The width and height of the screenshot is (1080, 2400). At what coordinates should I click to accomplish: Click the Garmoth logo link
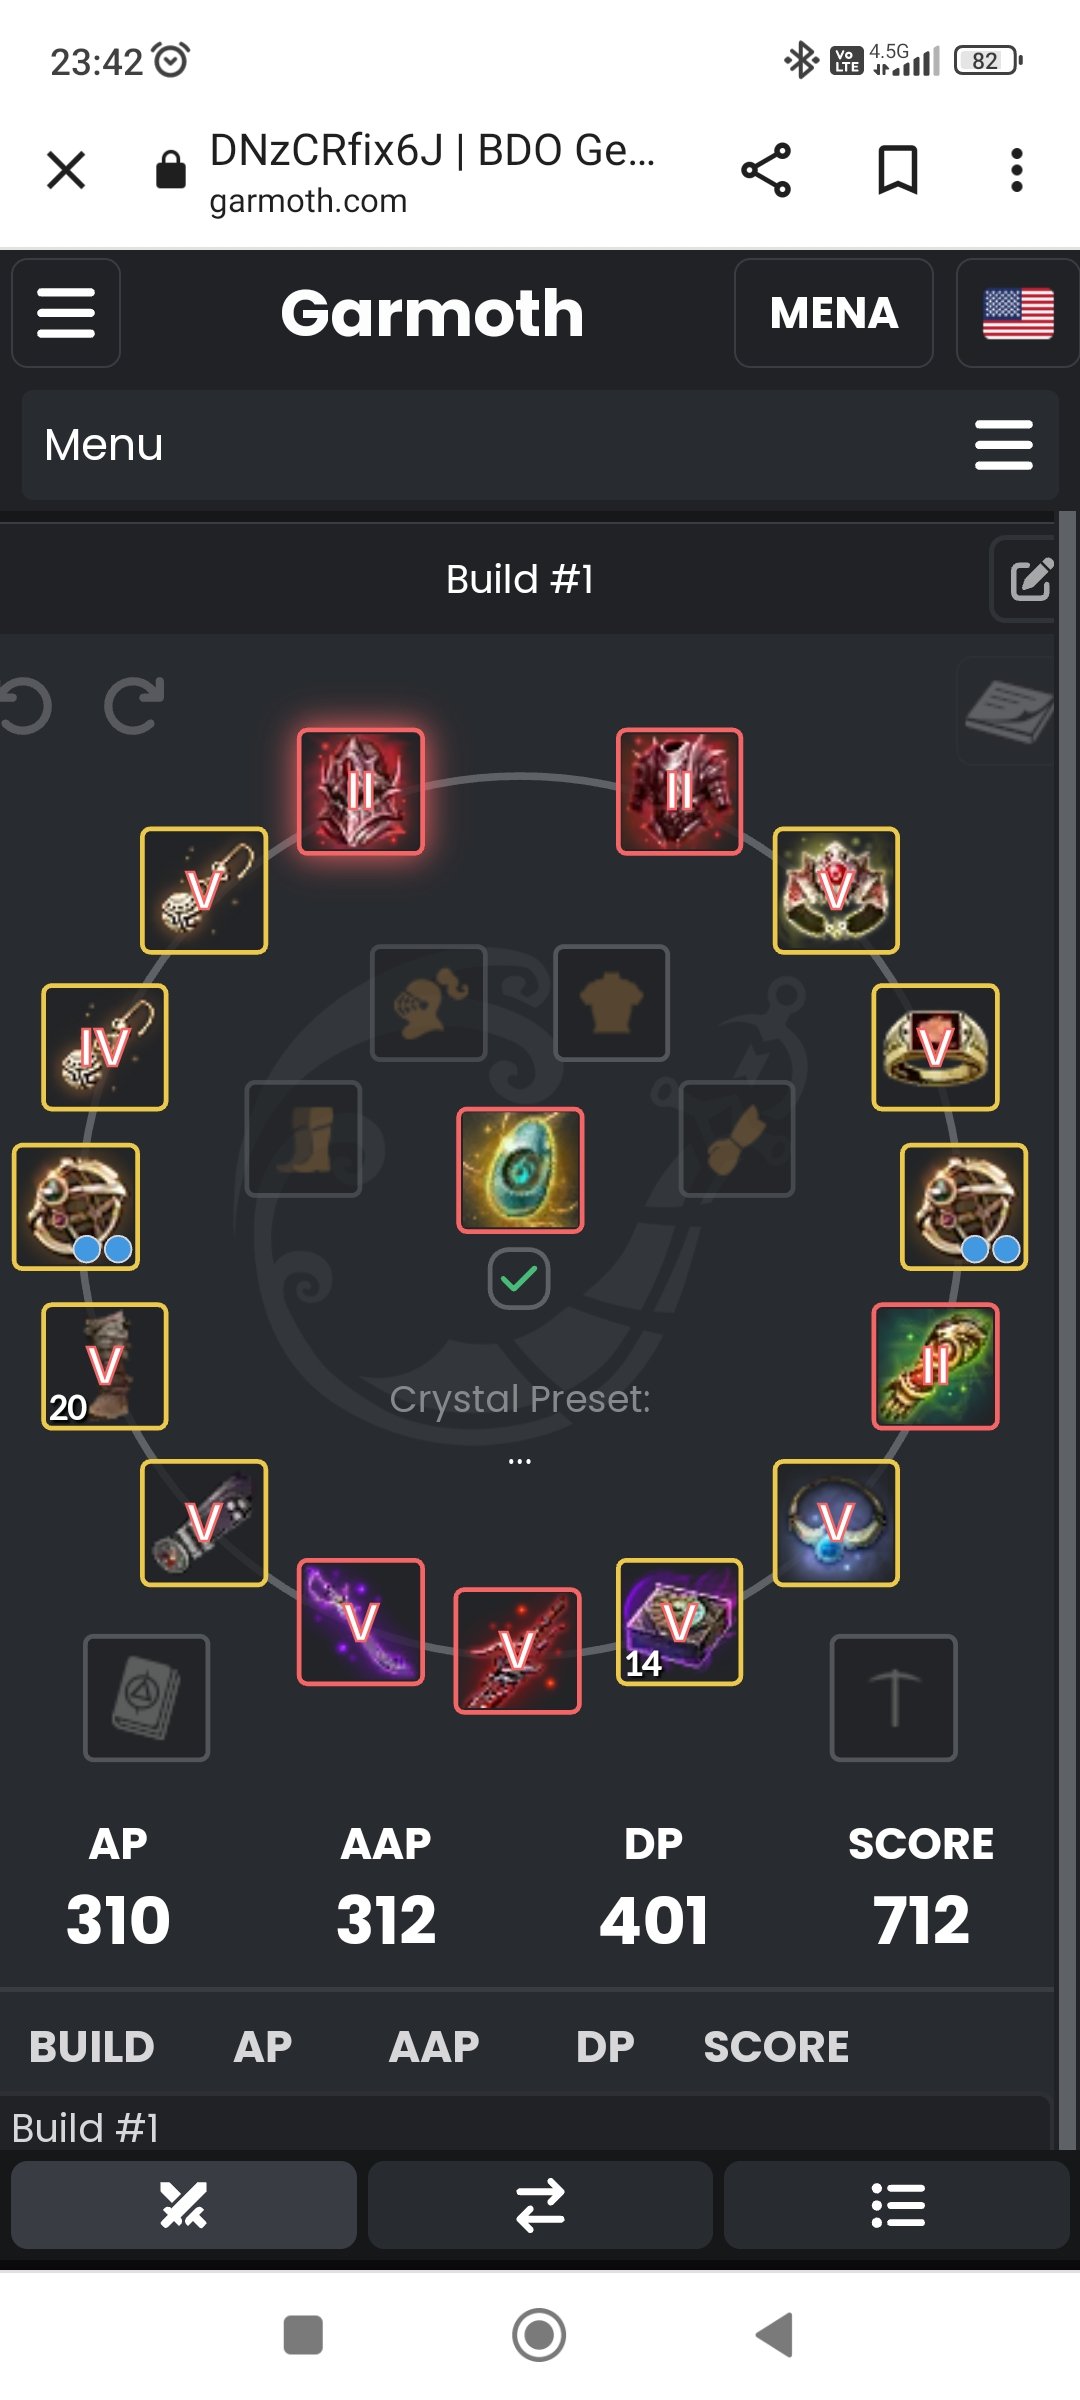(432, 313)
